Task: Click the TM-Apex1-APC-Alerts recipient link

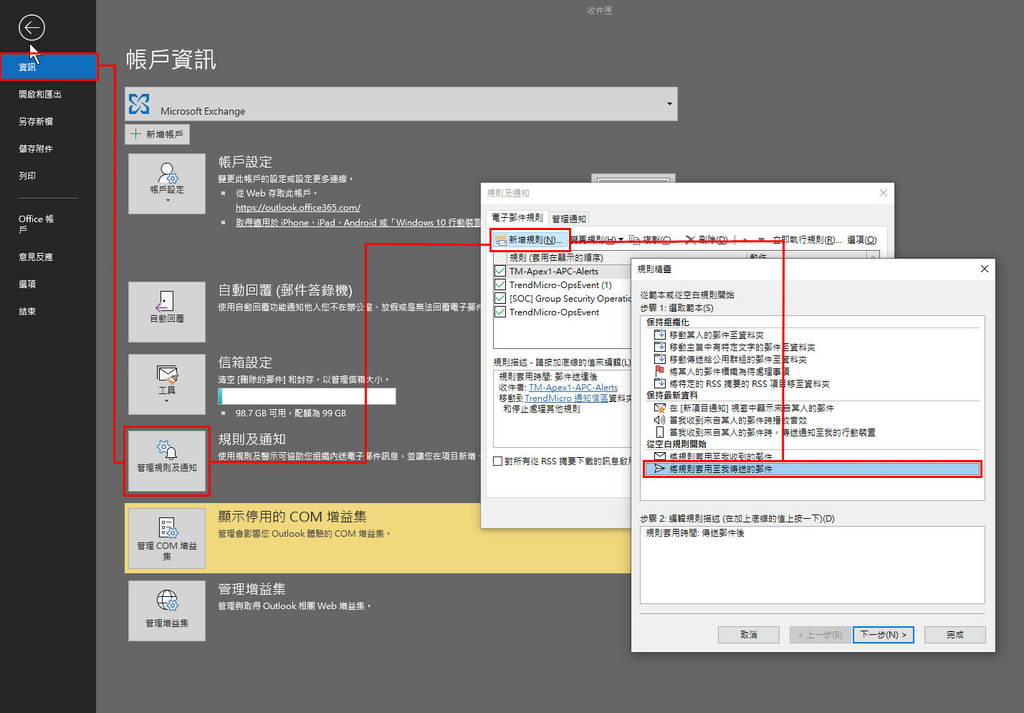Action: tap(573, 387)
